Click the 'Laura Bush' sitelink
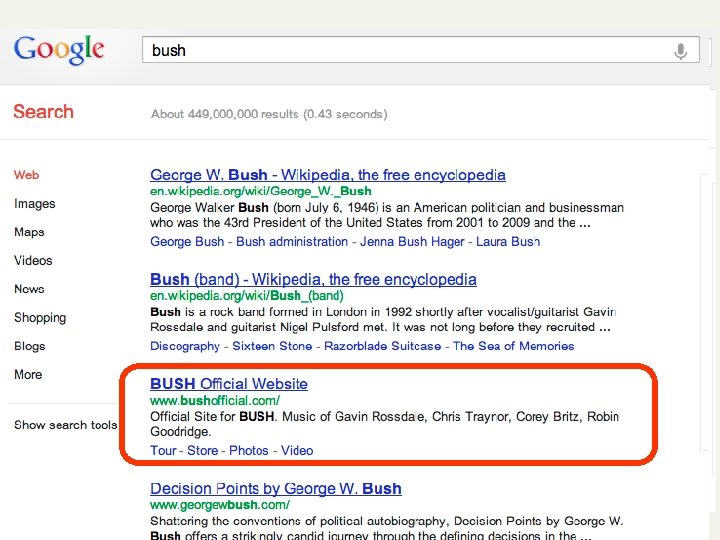 (x=508, y=242)
